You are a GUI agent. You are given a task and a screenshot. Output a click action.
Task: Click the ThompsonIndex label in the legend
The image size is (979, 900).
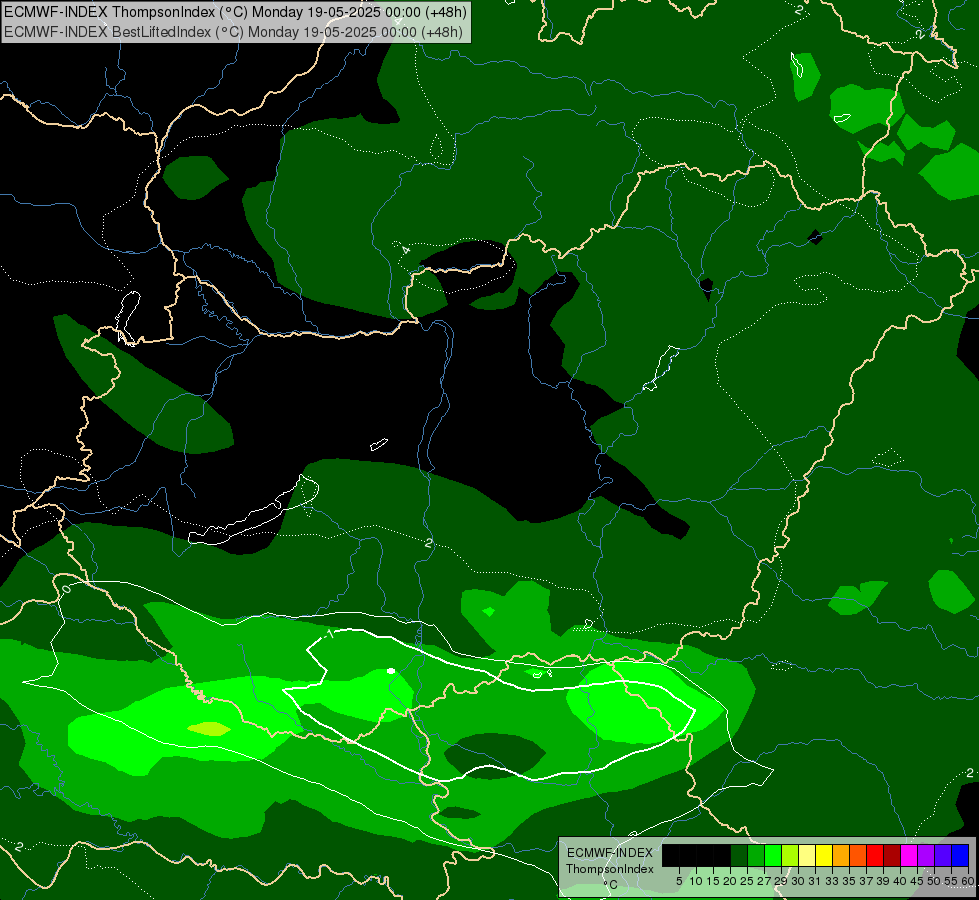pos(610,869)
